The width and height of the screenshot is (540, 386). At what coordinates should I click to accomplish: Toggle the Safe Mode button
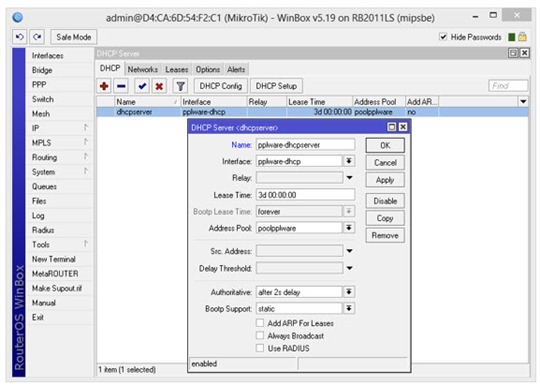click(x=74, y=37)
